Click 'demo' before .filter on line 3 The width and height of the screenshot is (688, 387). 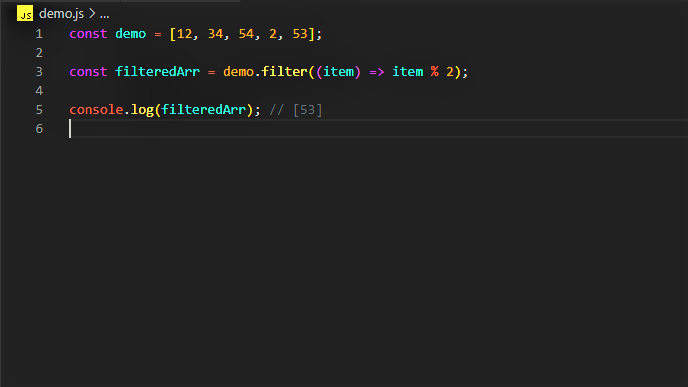(238, 72)
